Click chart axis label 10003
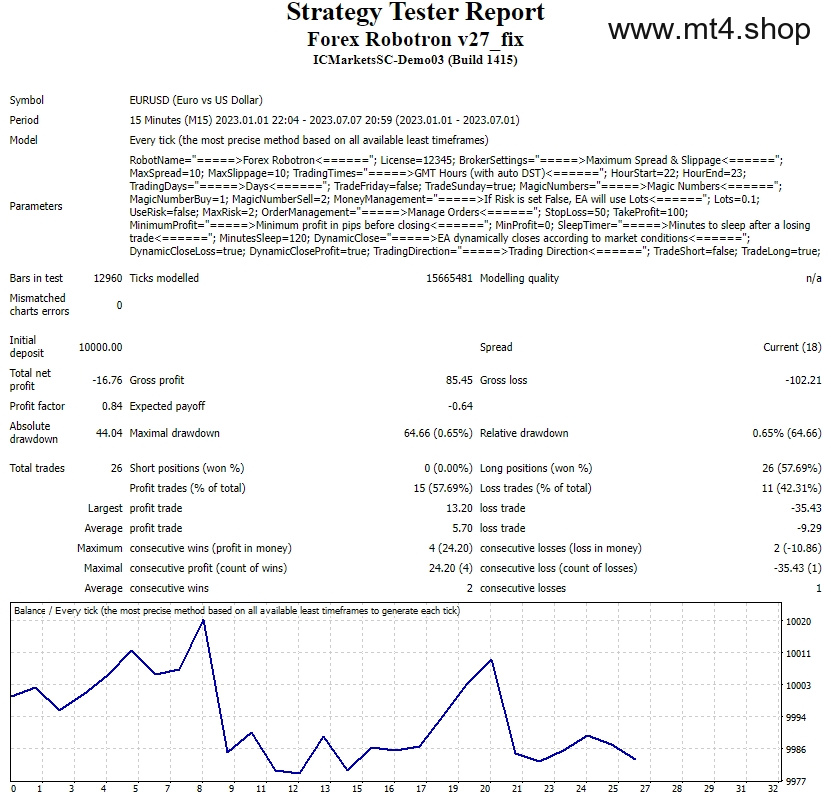The image size is (831, 792). pyautogui.click(x=798, y=685)
